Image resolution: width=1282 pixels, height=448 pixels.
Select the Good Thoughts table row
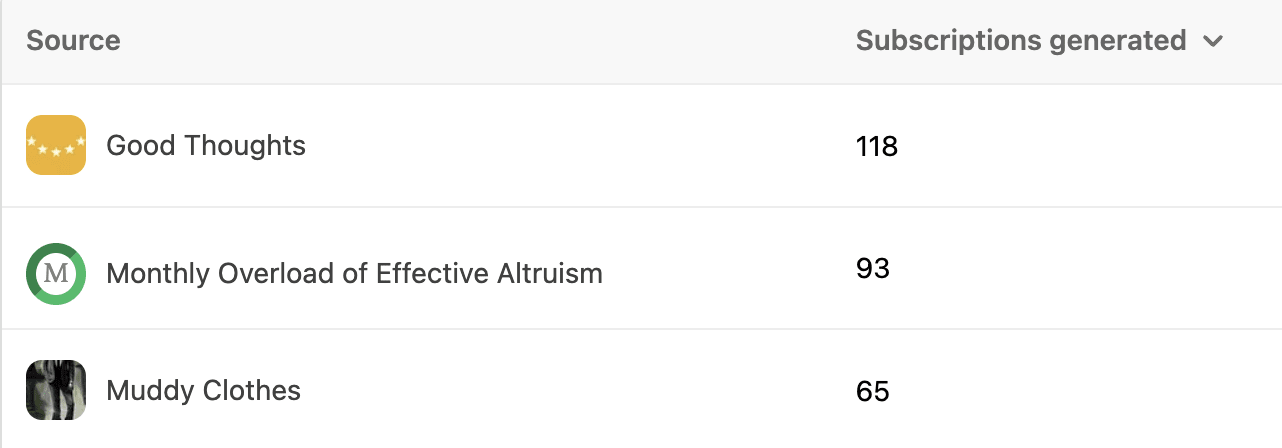click(x=600, y=146)
